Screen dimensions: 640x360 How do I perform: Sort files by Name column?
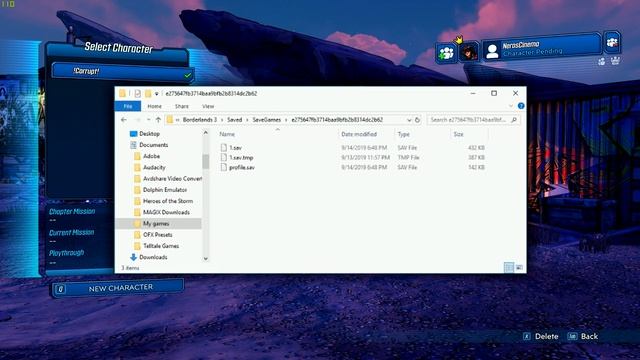(x=227, y=134)
